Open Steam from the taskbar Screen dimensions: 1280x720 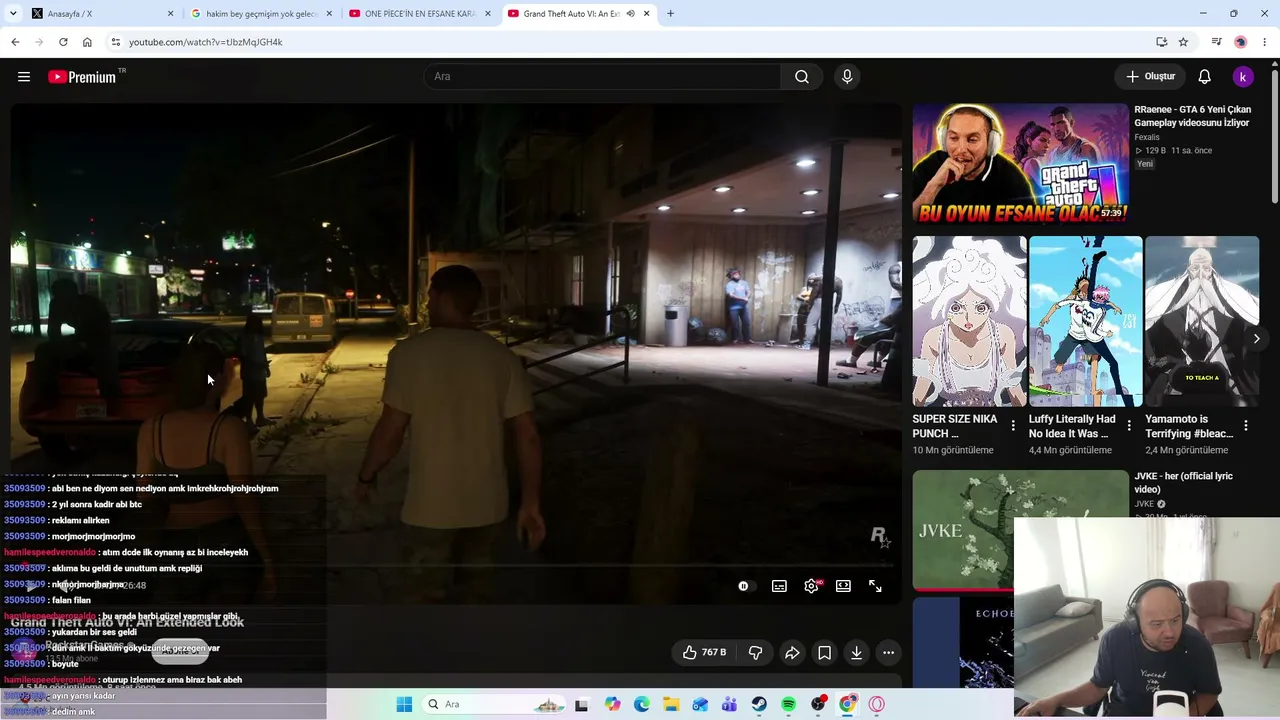(x=759, y=704)
